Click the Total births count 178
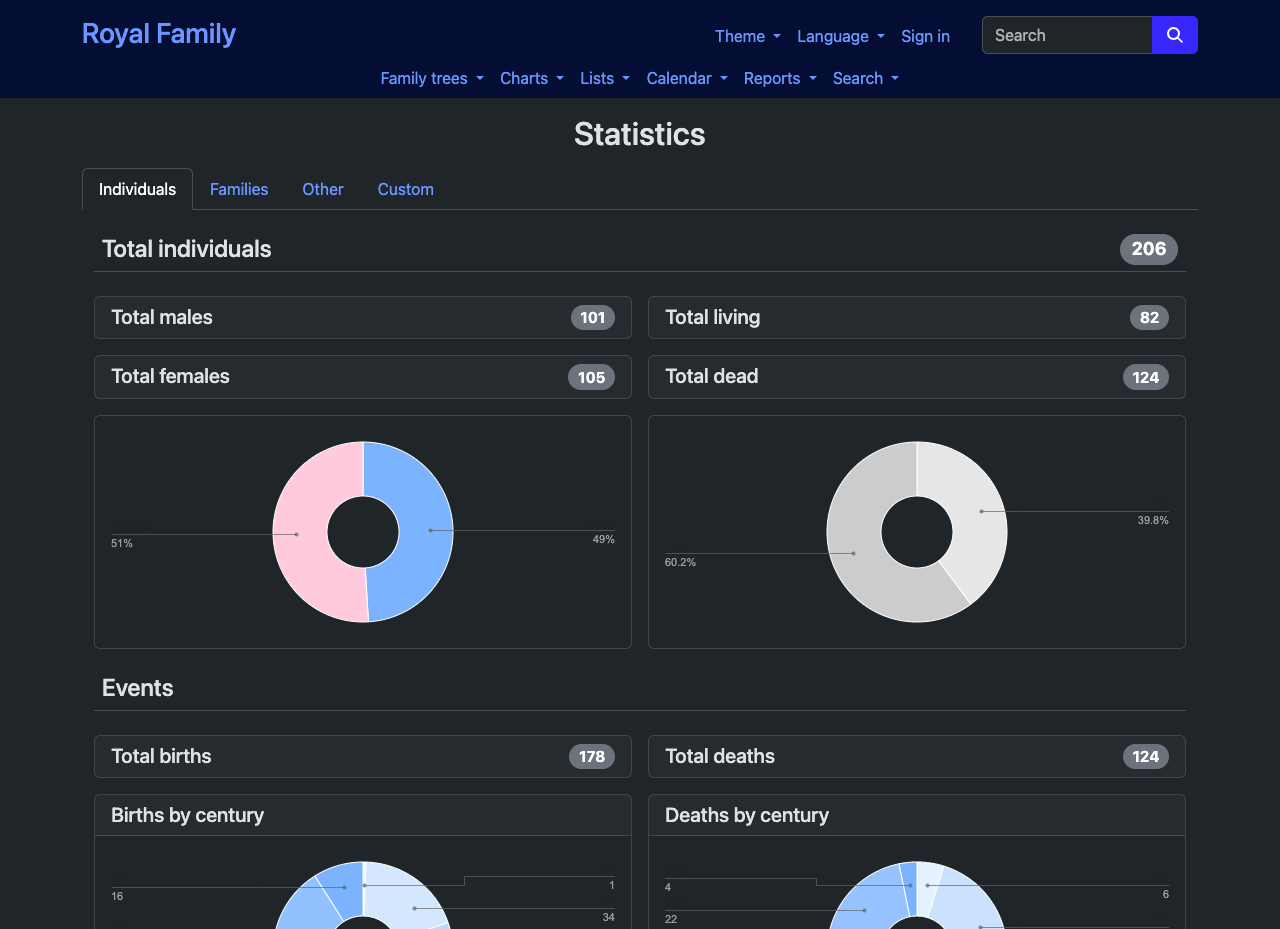 tap(592, 756)
